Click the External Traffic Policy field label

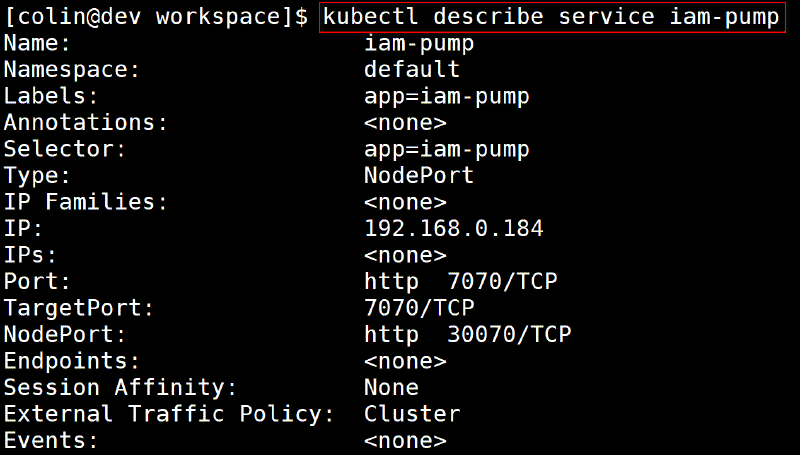click(169, 414)
